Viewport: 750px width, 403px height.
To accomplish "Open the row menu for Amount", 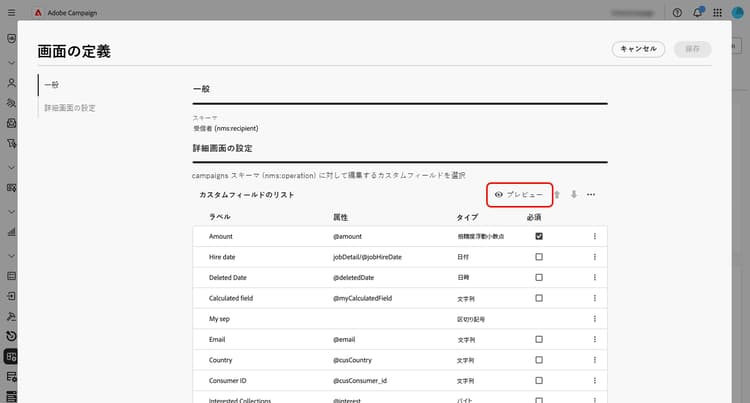I will (x=595, y=236).
